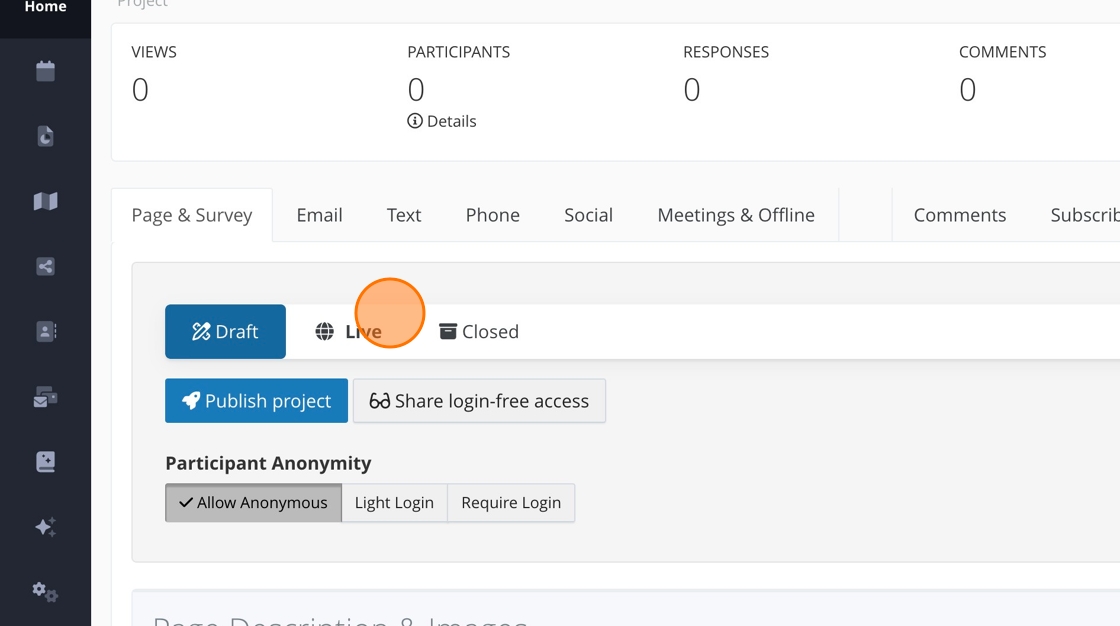Open the Comments tab
Screen dimensions: 1120x626
click(x=959, y=215)
